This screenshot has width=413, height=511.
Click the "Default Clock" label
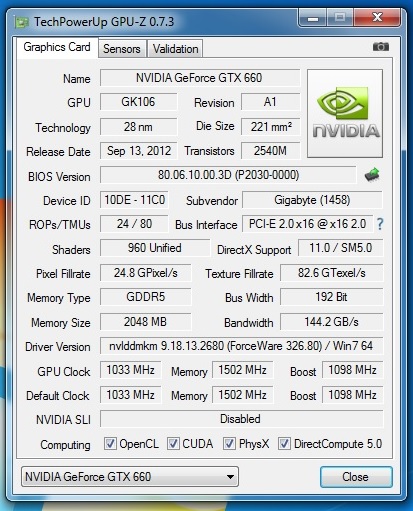coord(58,396)
